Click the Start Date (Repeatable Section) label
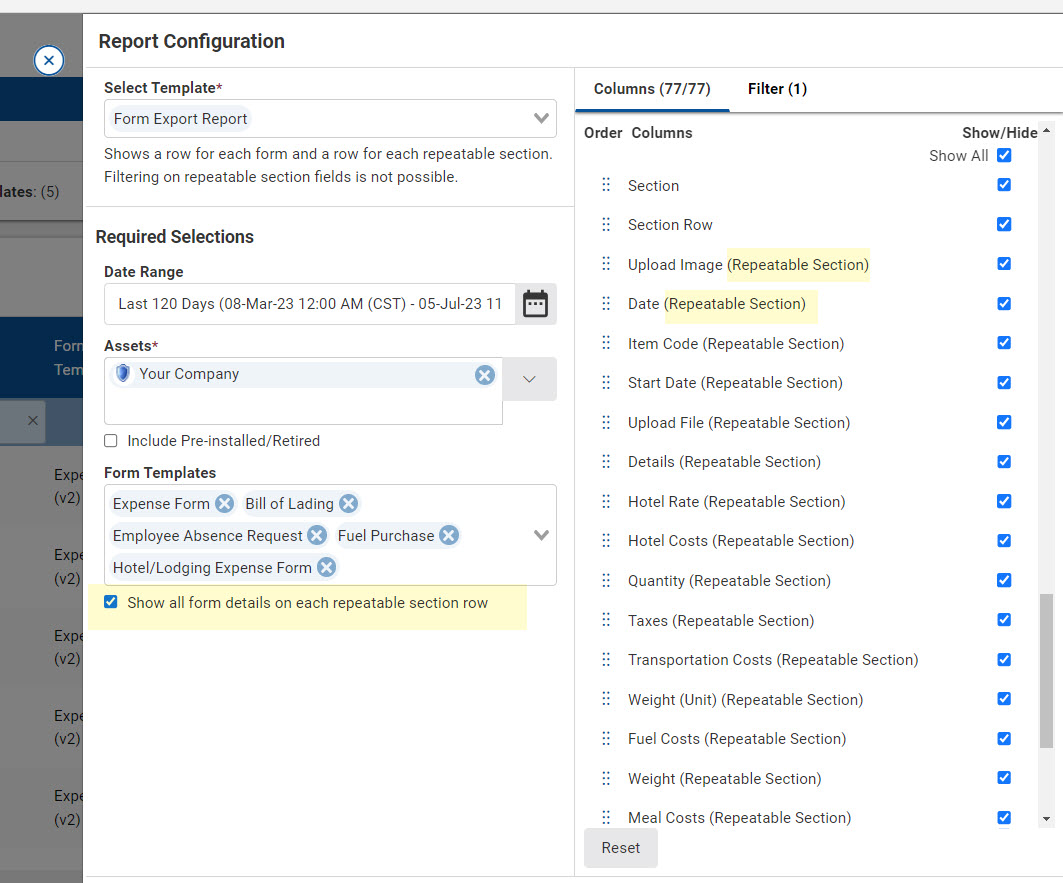Screen dimensions: 1063x883 tap(735, 382)
